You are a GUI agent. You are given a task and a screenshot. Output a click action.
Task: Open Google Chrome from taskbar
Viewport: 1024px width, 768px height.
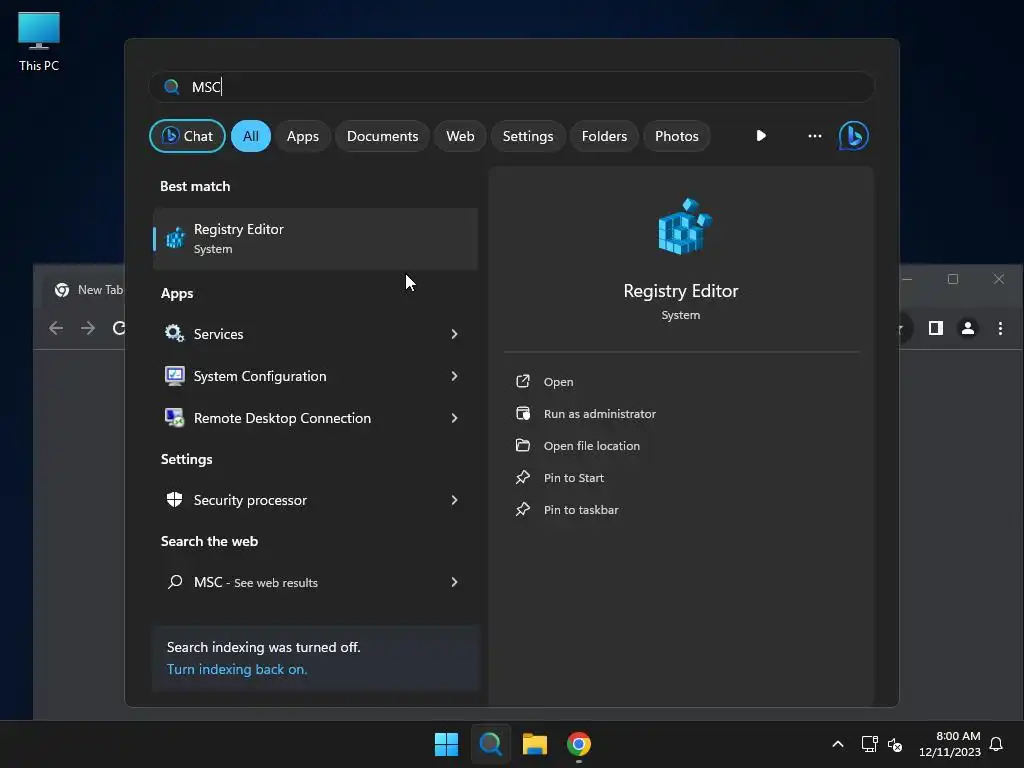(579, 744)
